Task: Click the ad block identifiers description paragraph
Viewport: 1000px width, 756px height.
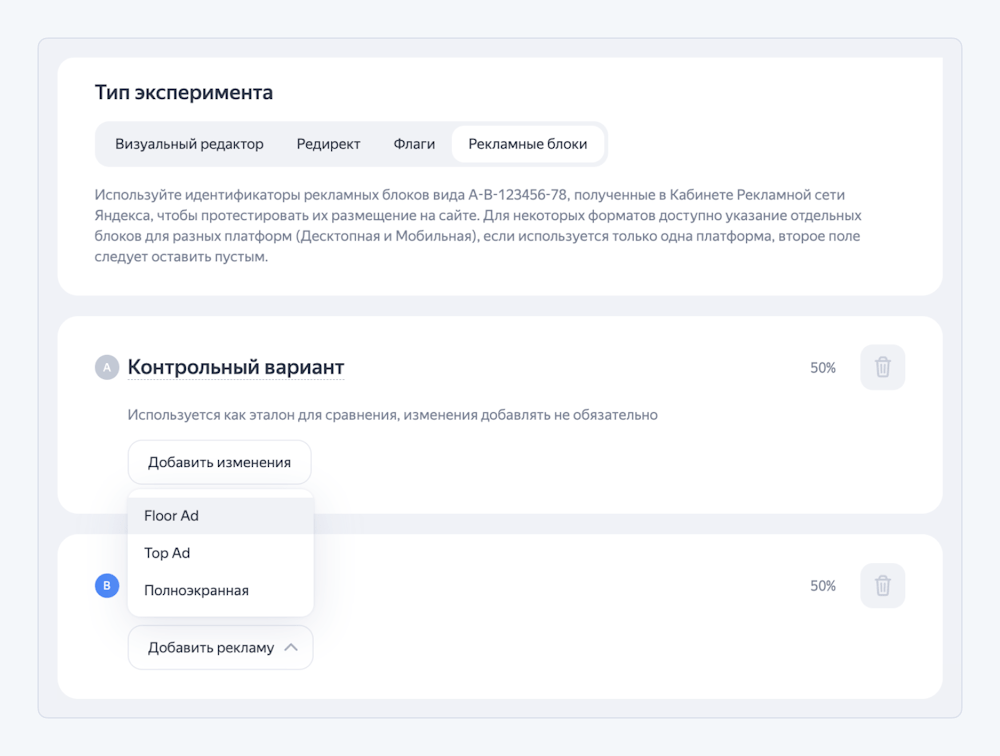Action: (x=478, y=225)
